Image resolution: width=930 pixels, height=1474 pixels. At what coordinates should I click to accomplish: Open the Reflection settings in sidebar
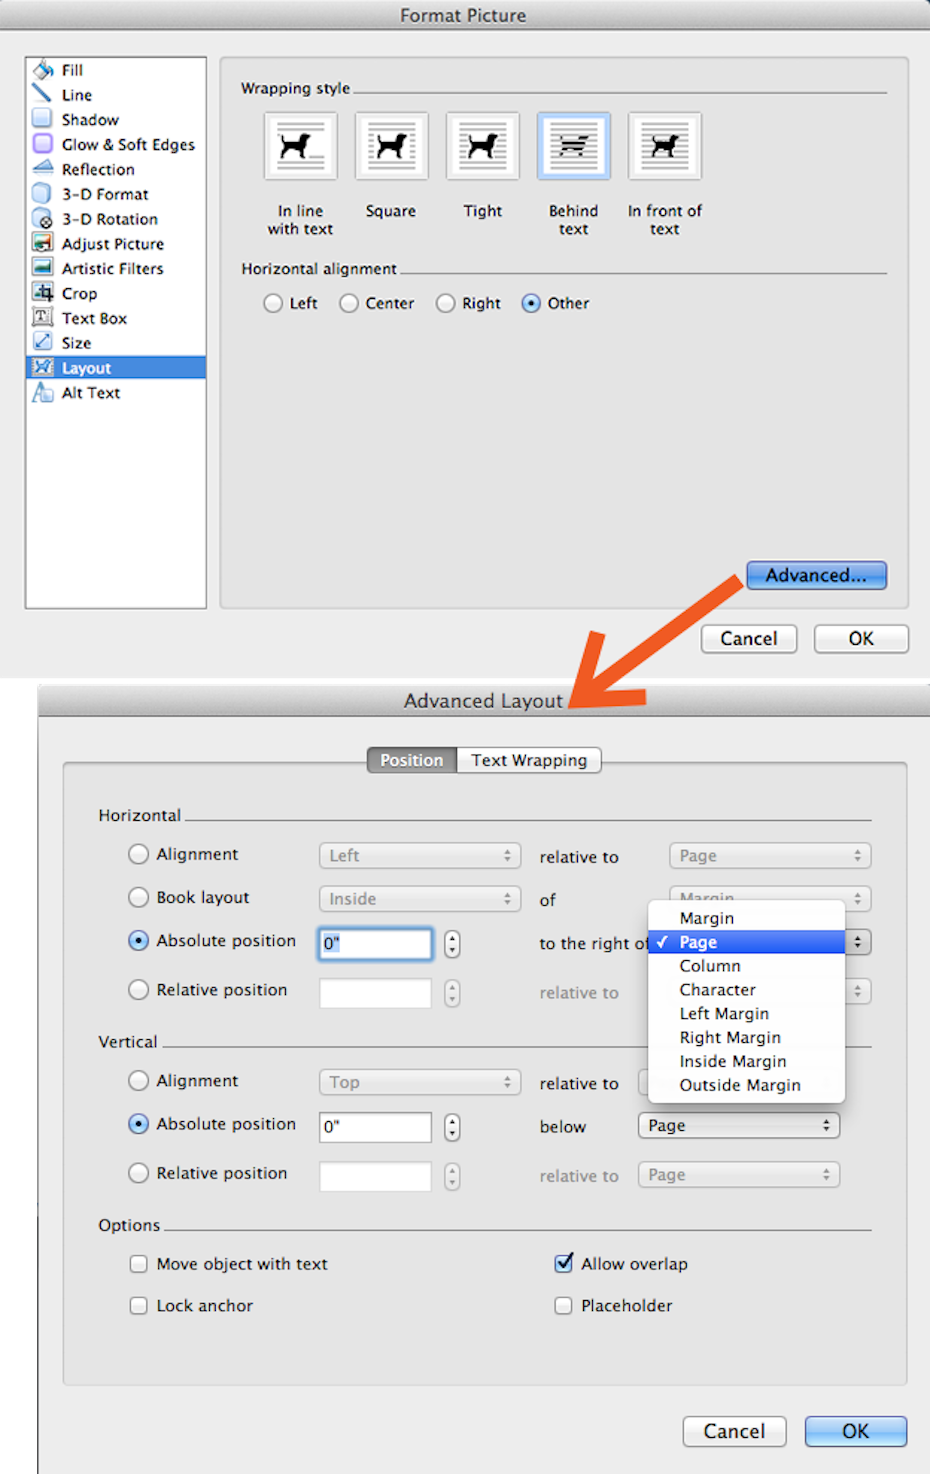tap(97, 170)
